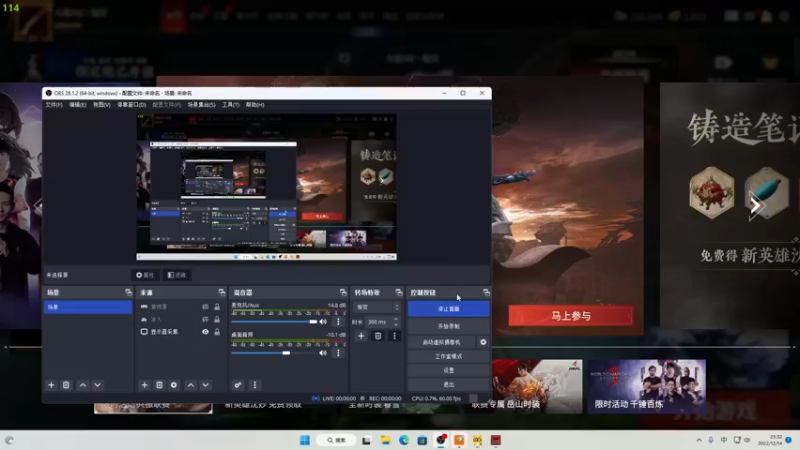Remove the selected source with the trash icon in 来源 panel
The image size is (800, 450).
pyautogui.click(x=159, y=385)
